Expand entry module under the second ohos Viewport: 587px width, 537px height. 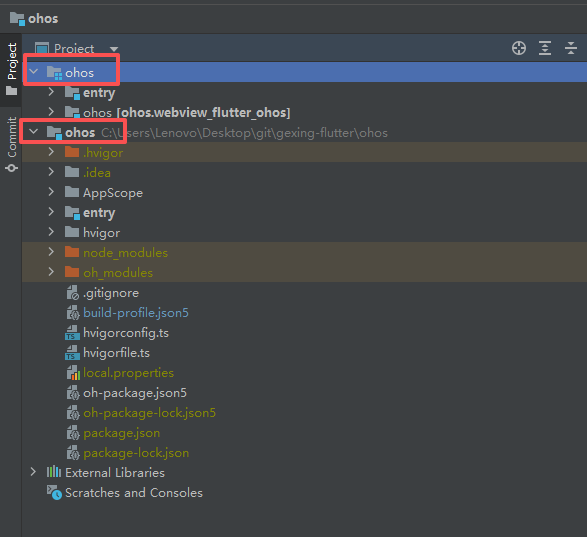[x=51, y=212]
